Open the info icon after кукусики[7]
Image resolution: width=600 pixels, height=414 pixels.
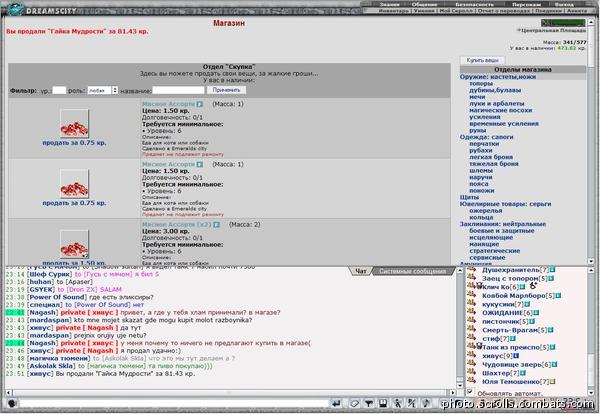tap(527, 304)
